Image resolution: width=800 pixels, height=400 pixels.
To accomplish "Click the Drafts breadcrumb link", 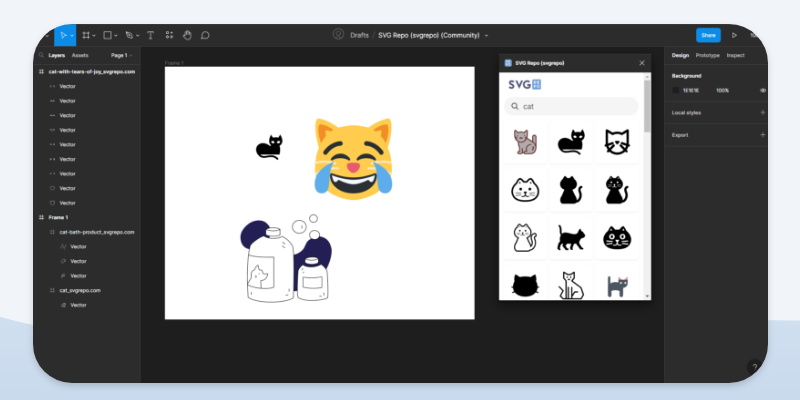I will [359, 35].
